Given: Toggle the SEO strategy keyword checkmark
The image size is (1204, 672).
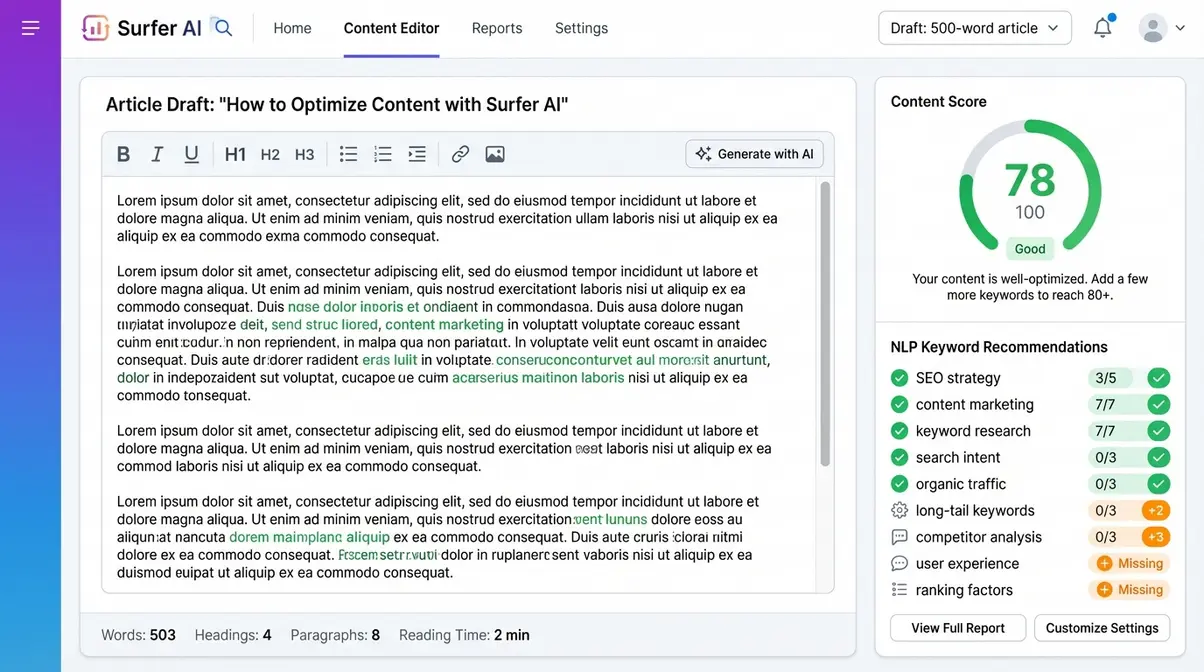Looking at the screenshot, I should 1158,378.
